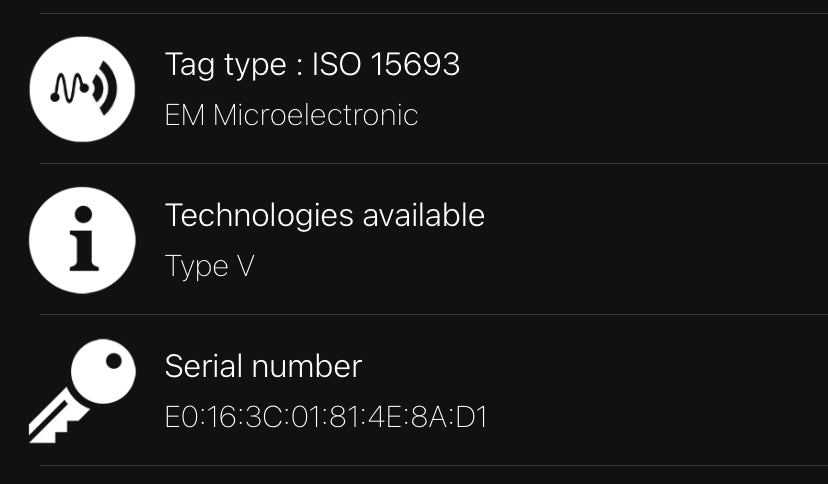Image resolution: width=828 pixels, height=484 pixels.
Task: Tap the 'Tag type' words in first row
Action: [x=225, y=66]
